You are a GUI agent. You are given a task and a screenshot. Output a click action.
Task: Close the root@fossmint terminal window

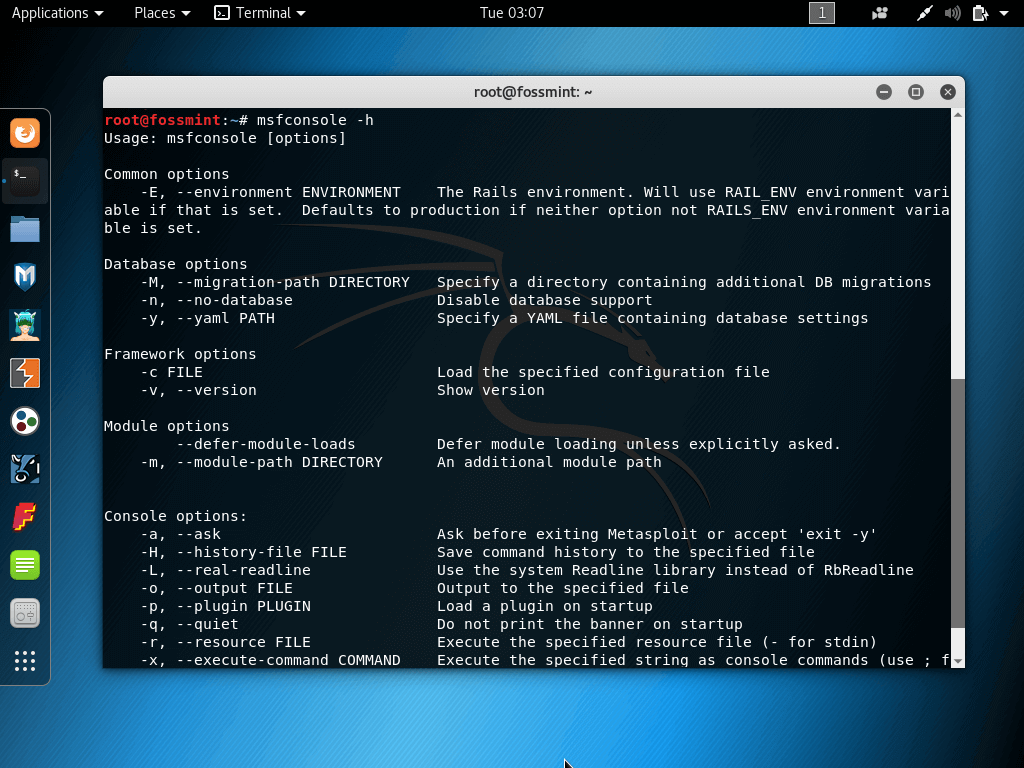(948, 92)
